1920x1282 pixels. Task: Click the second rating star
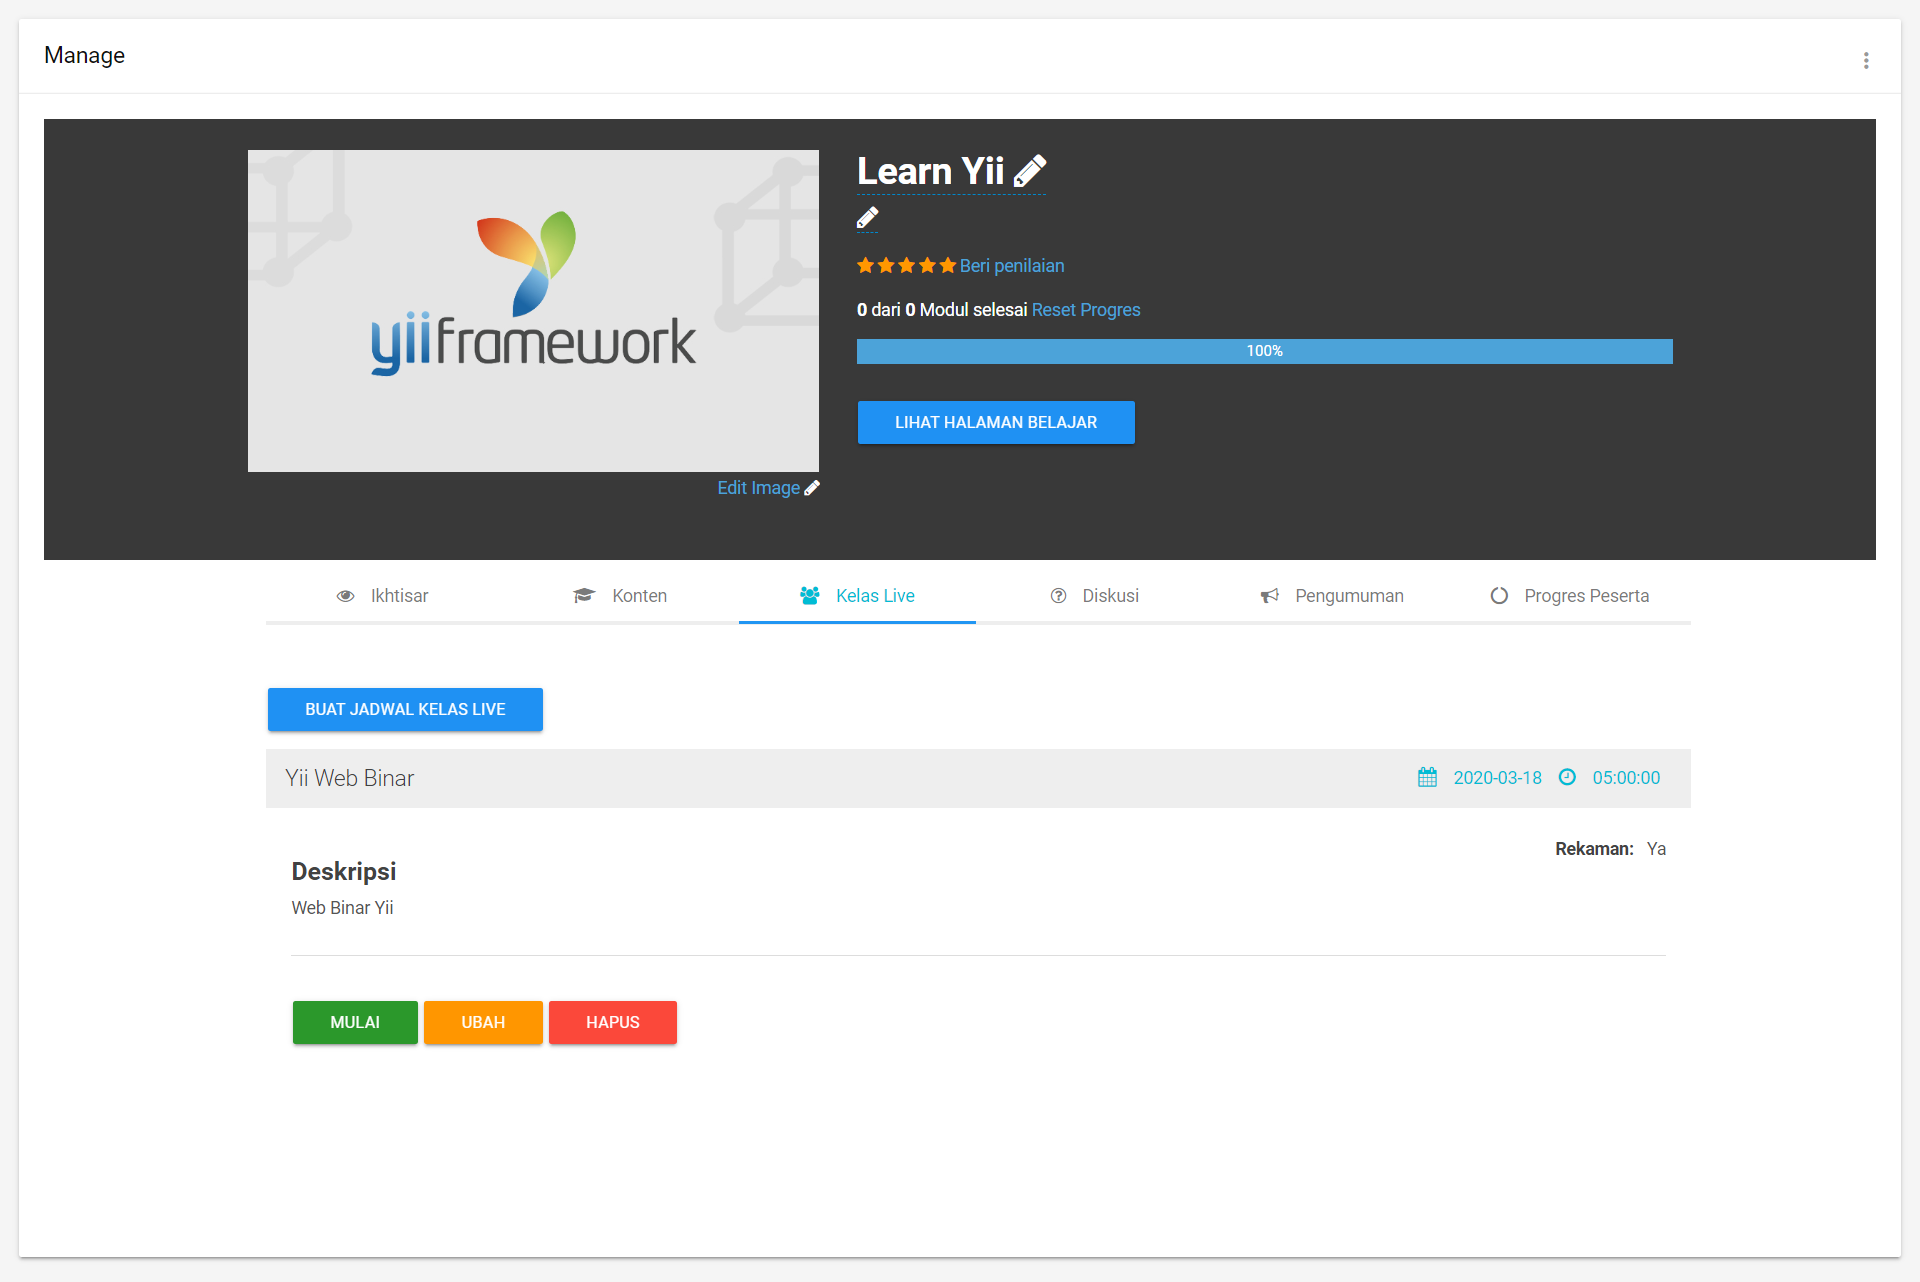click(886, 265)
